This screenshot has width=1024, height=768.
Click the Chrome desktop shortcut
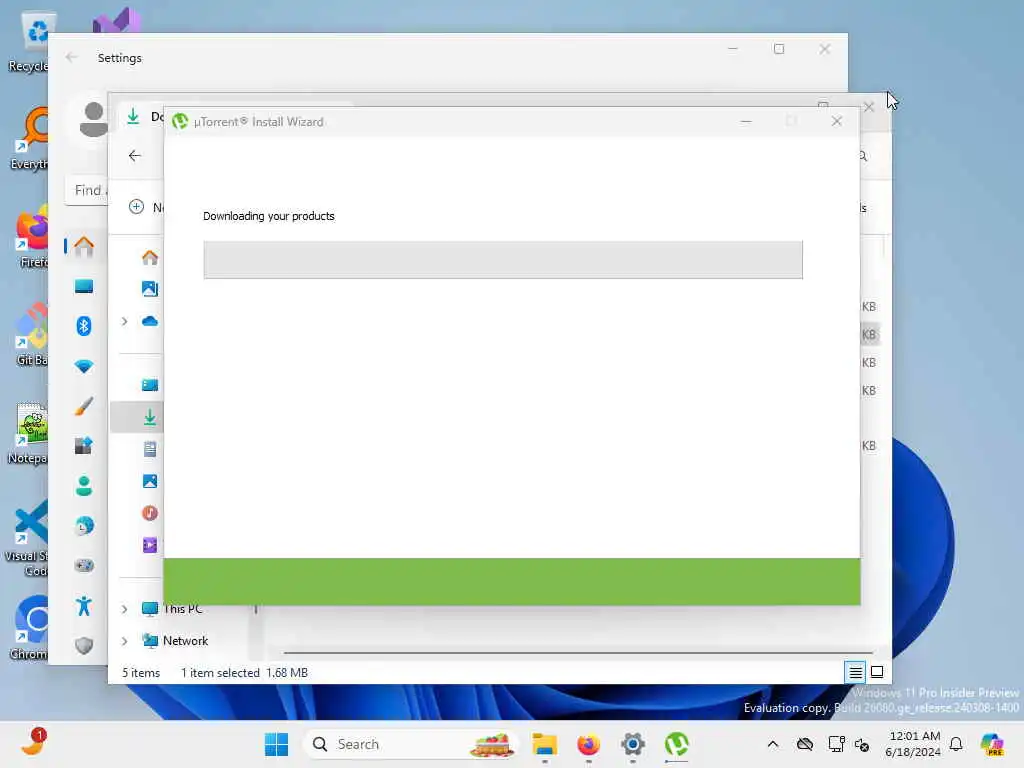coord(29,628)
